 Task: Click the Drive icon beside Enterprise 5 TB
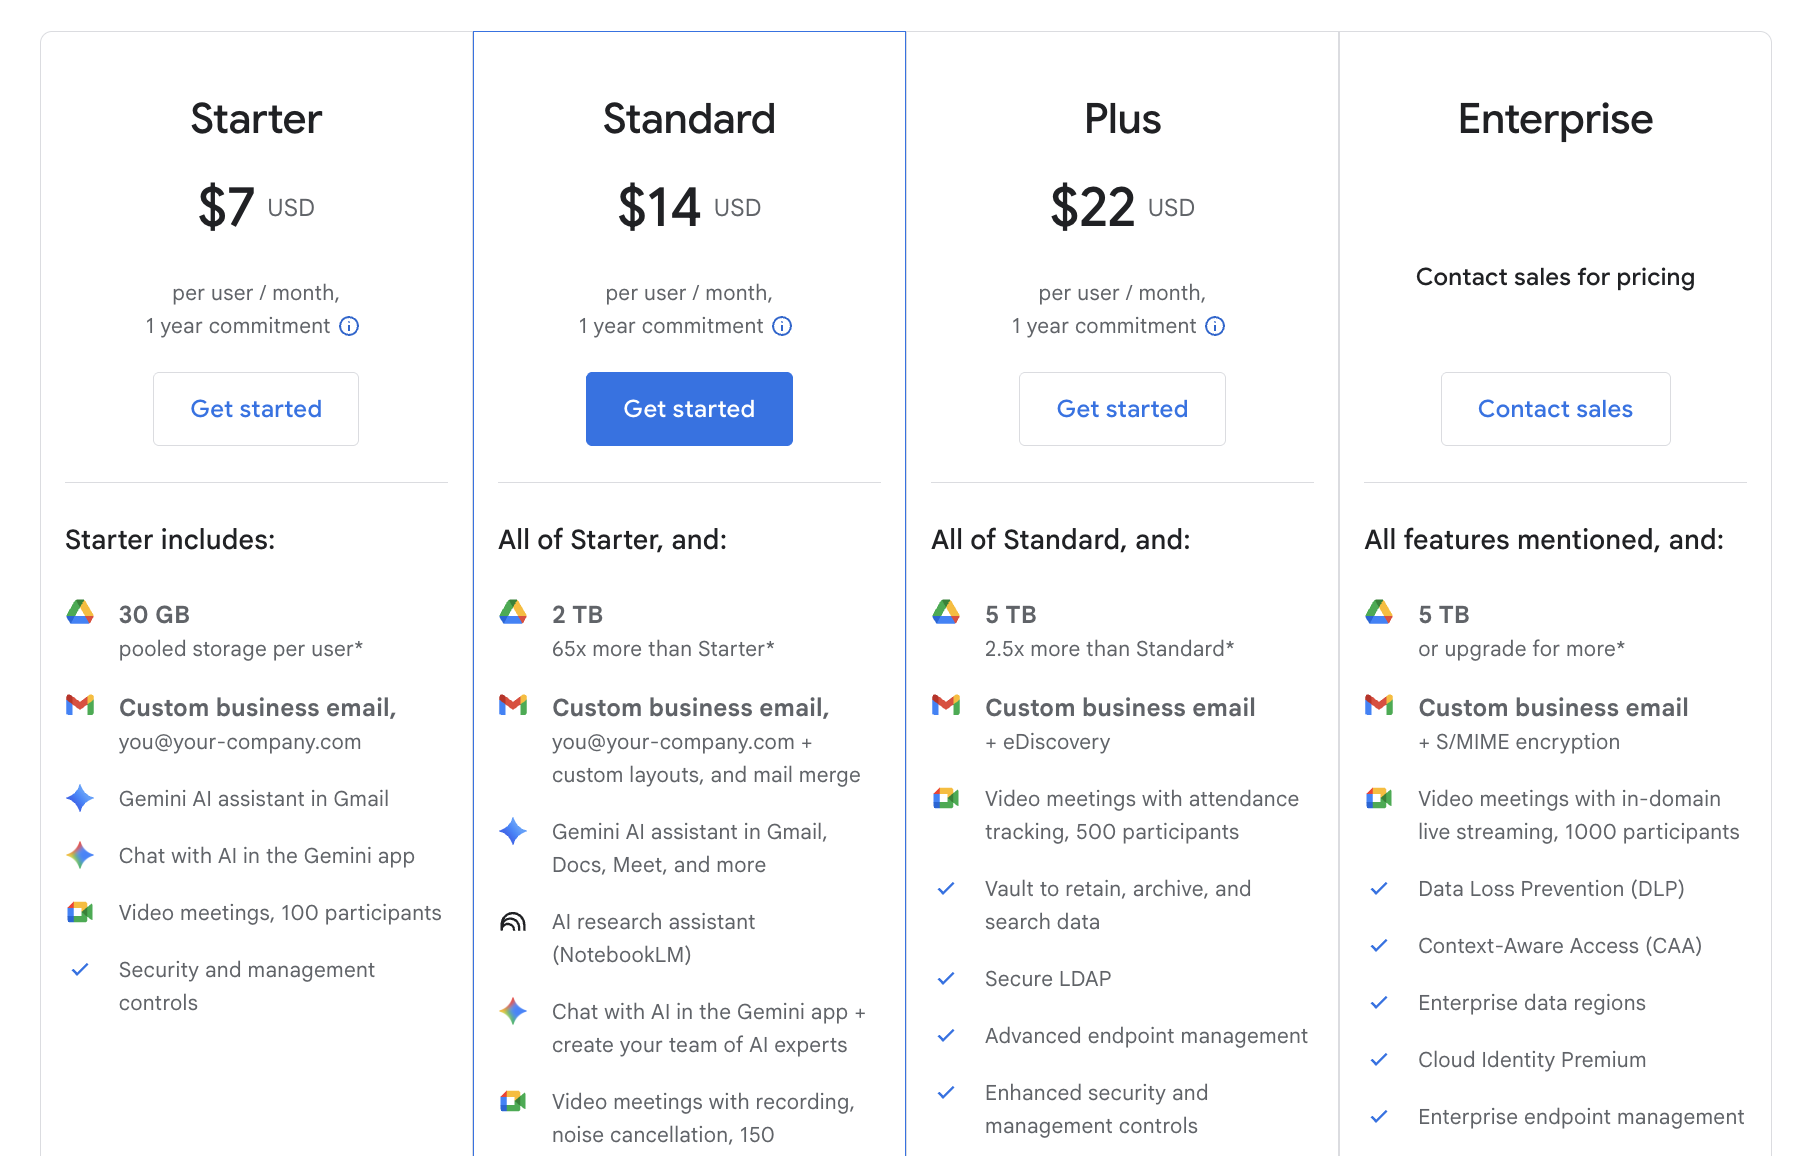click(1379, 612)
